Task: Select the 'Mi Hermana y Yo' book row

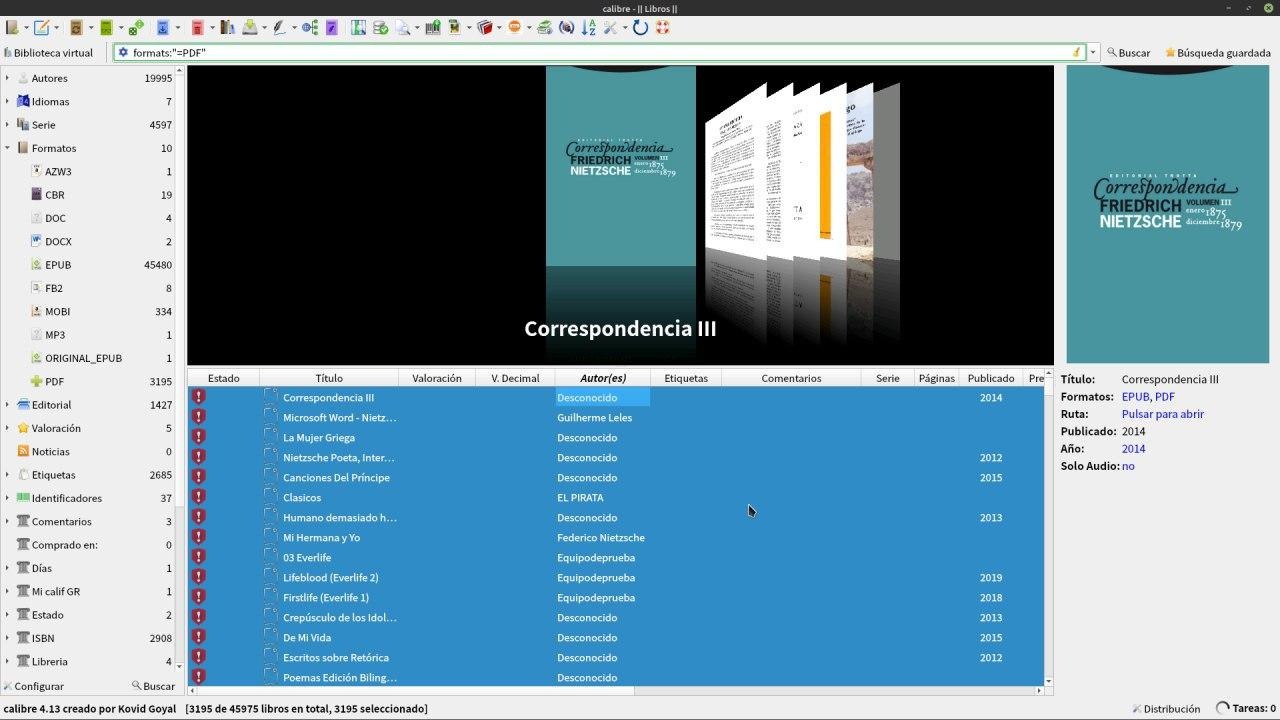Action: [615, 537]
